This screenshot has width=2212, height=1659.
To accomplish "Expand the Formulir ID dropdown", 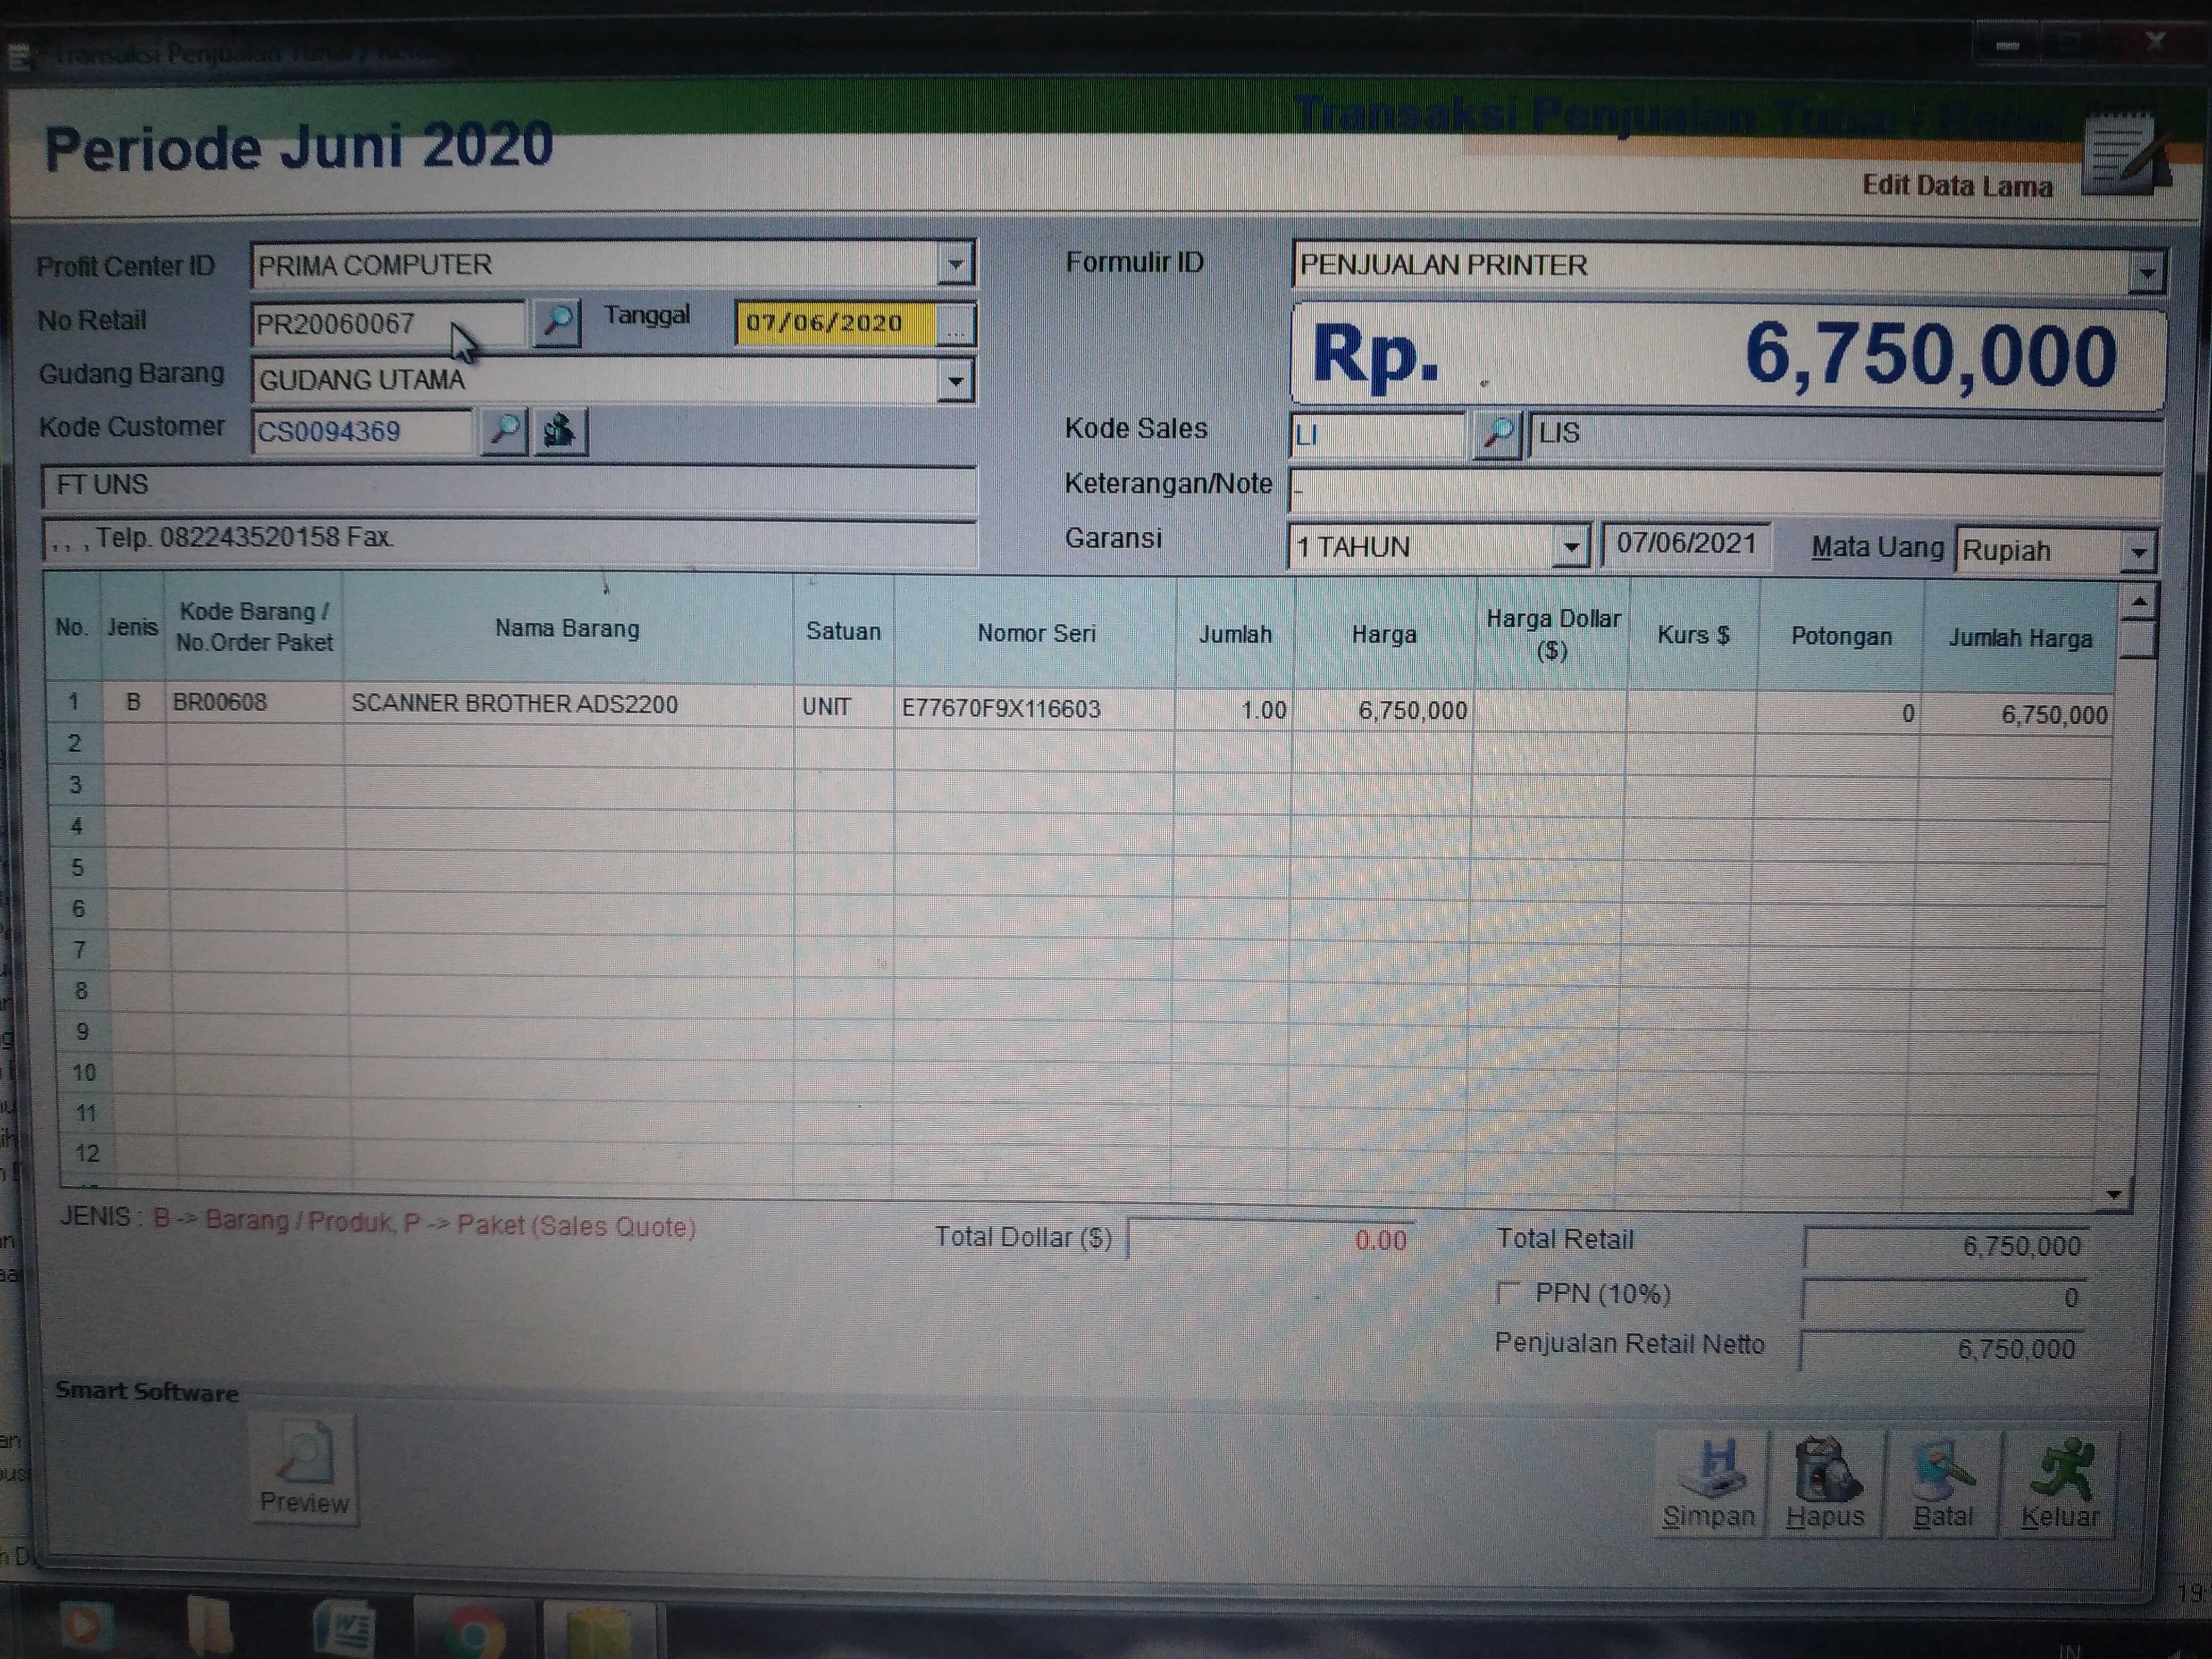I will click(x=2146, y=272).
